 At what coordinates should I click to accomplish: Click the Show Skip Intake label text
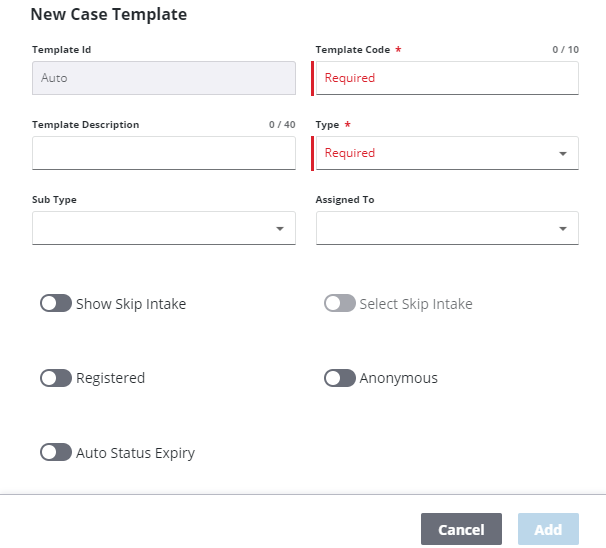tap(131, 304)
